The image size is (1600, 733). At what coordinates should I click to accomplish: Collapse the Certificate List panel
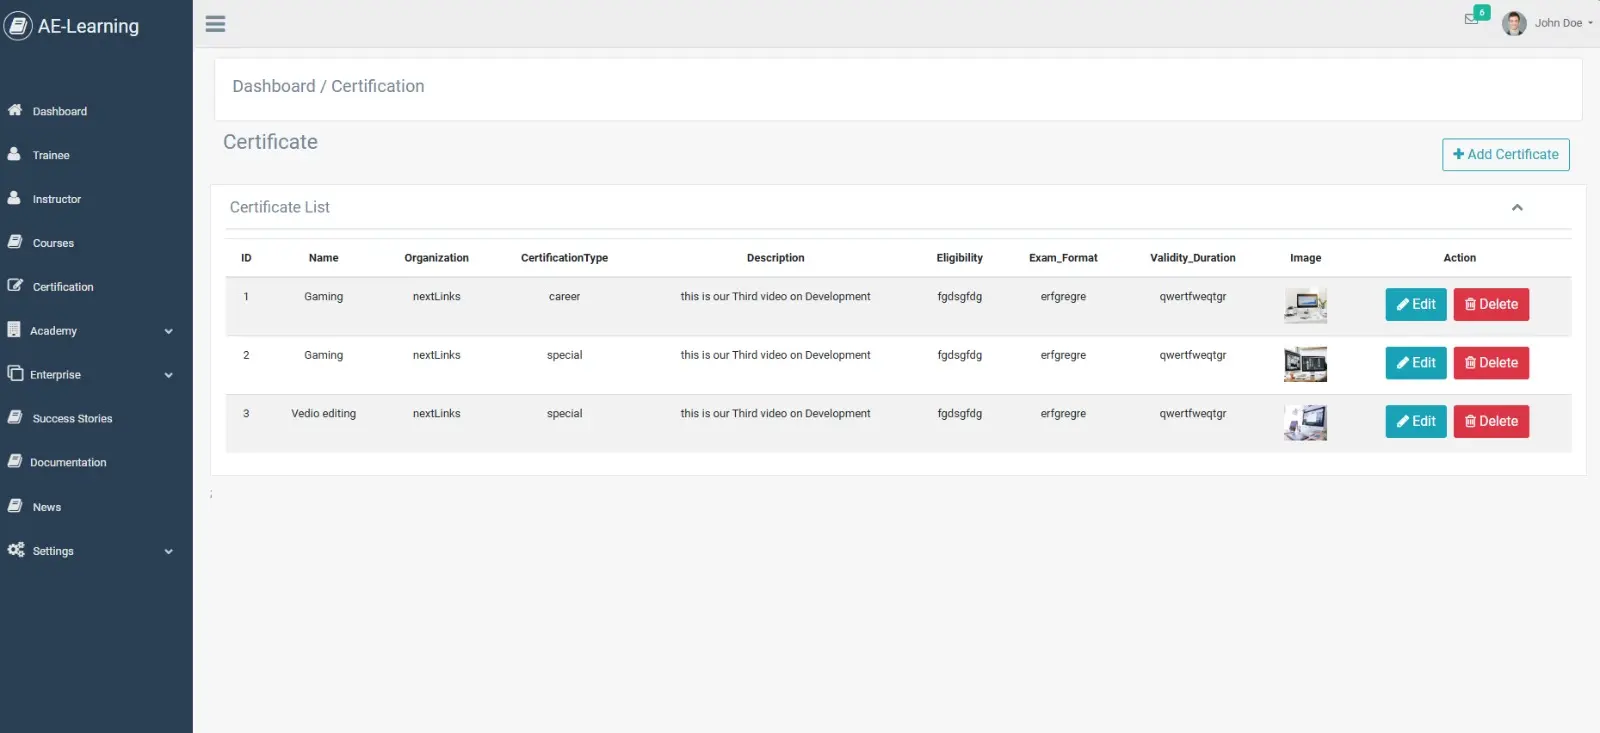point(1517,208)
